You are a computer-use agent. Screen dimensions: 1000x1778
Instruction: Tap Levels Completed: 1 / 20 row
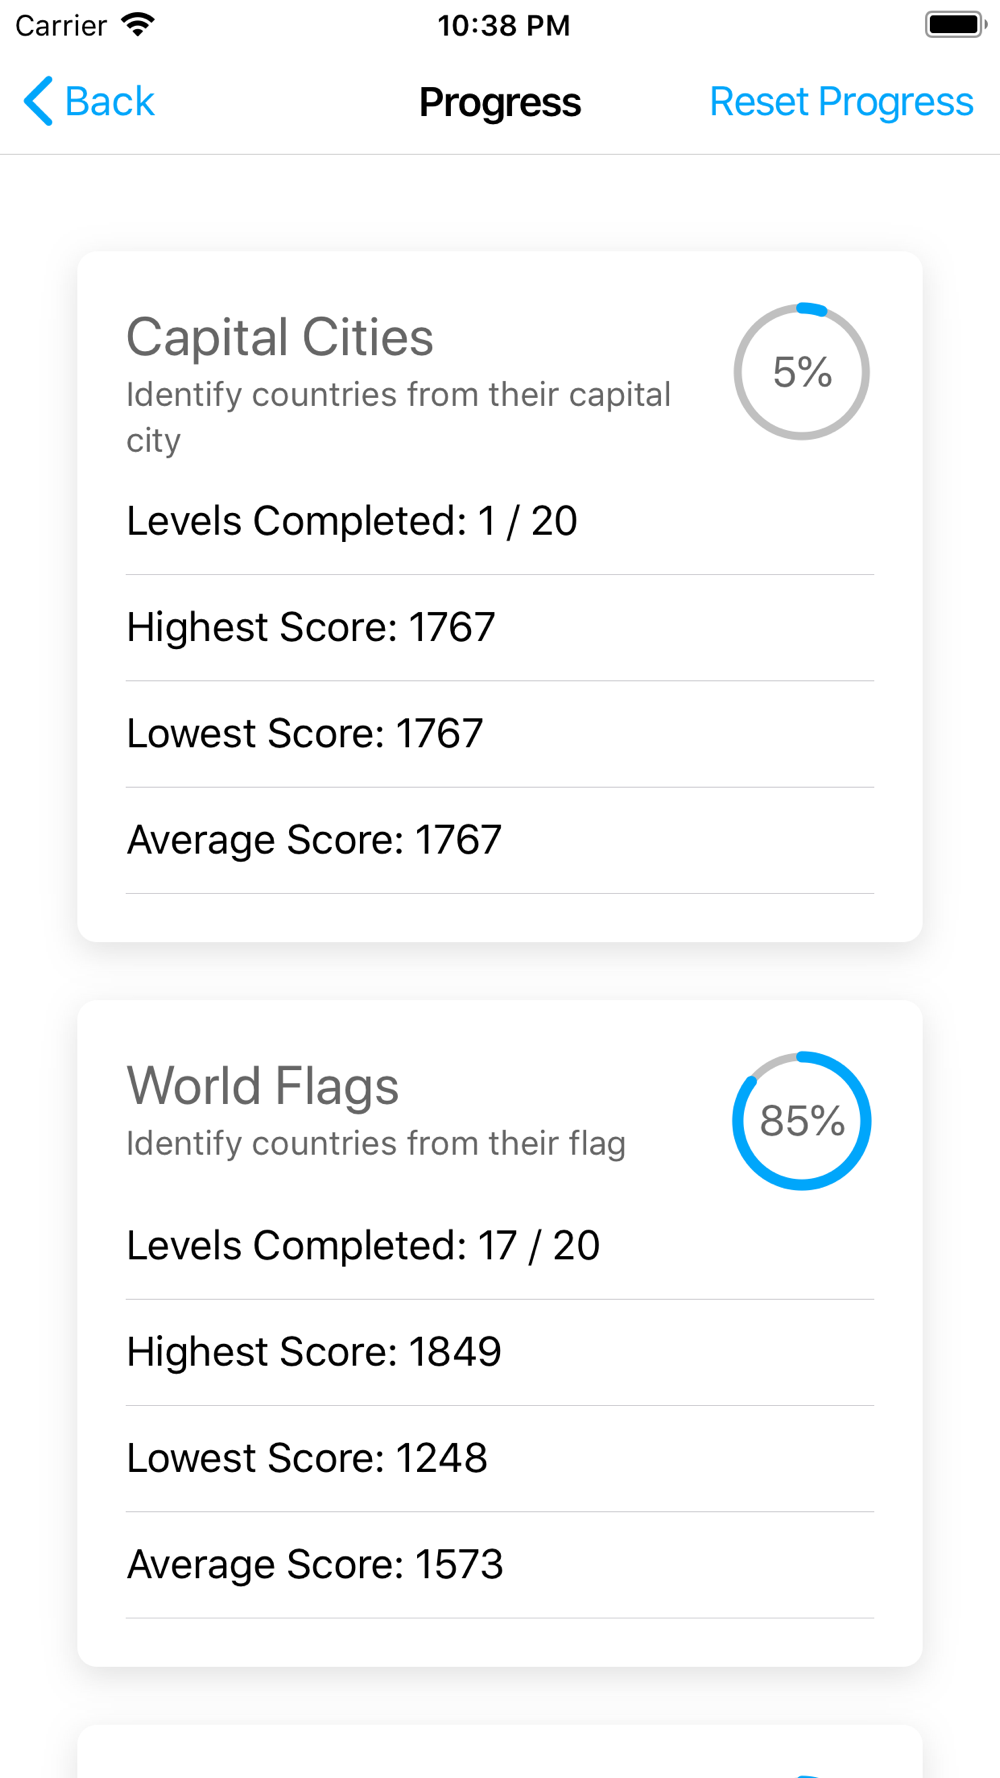(x=500, y=521)
